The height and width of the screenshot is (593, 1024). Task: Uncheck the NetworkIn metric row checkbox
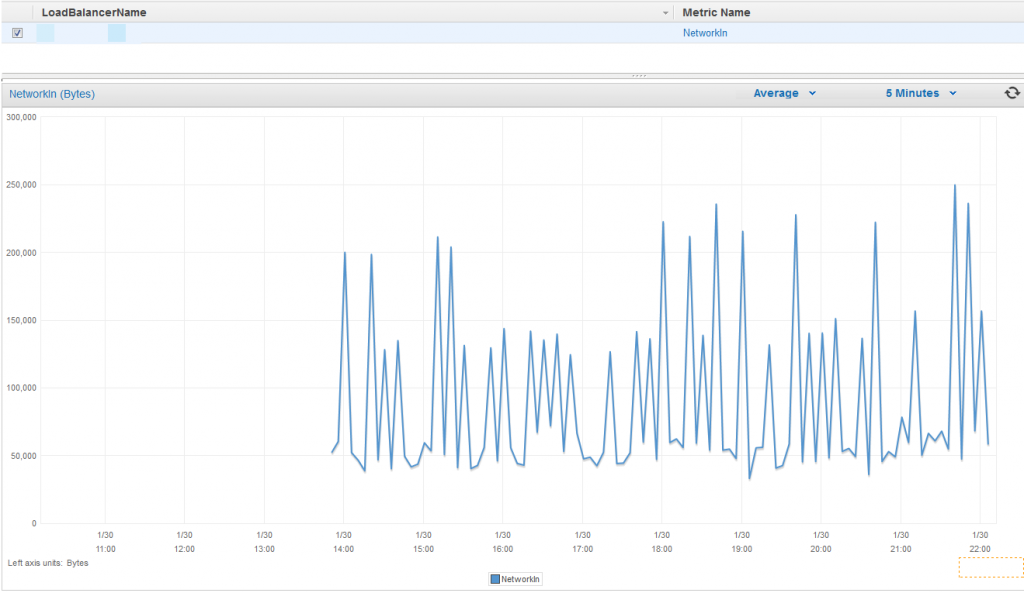click(x=18, y=33)
